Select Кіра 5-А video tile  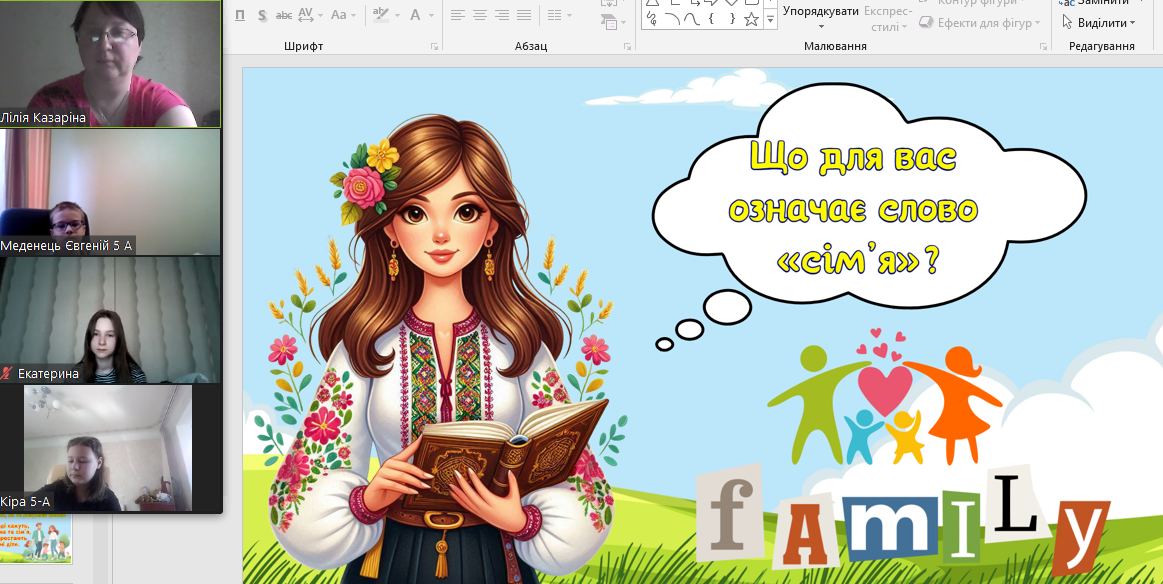pos(108,448)
